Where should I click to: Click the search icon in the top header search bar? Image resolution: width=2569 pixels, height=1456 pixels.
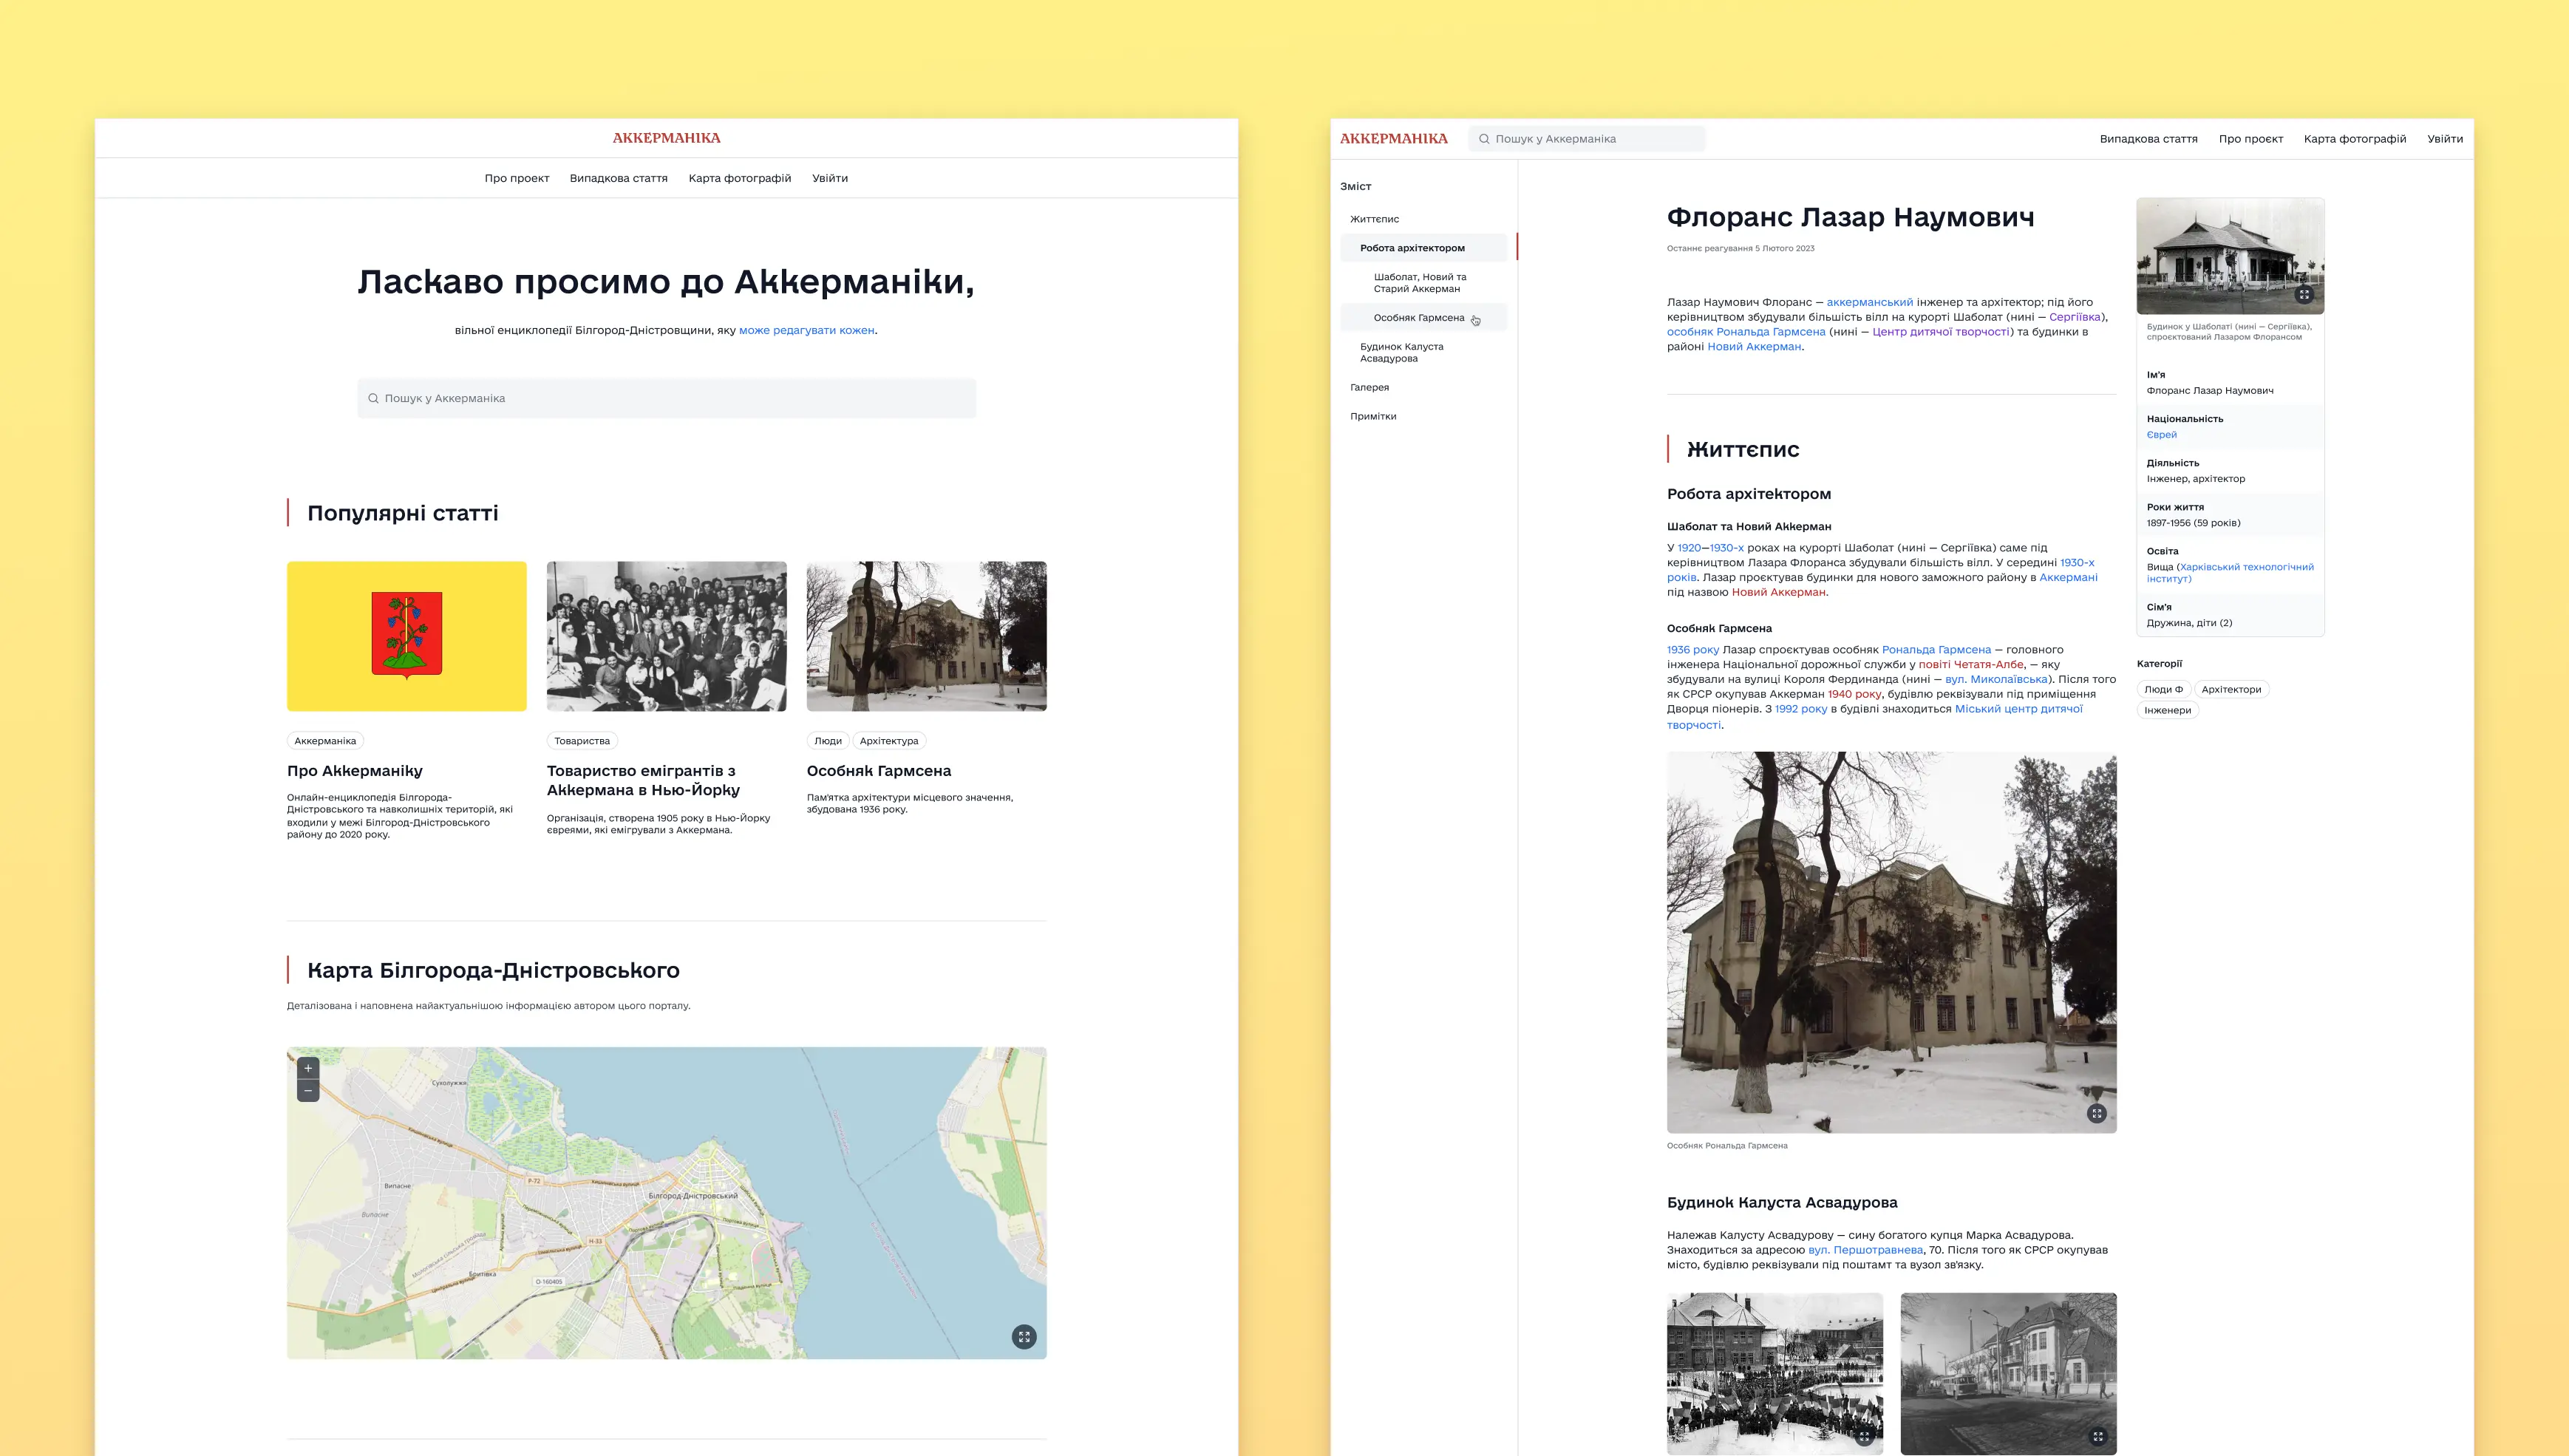pos(1484,139)
